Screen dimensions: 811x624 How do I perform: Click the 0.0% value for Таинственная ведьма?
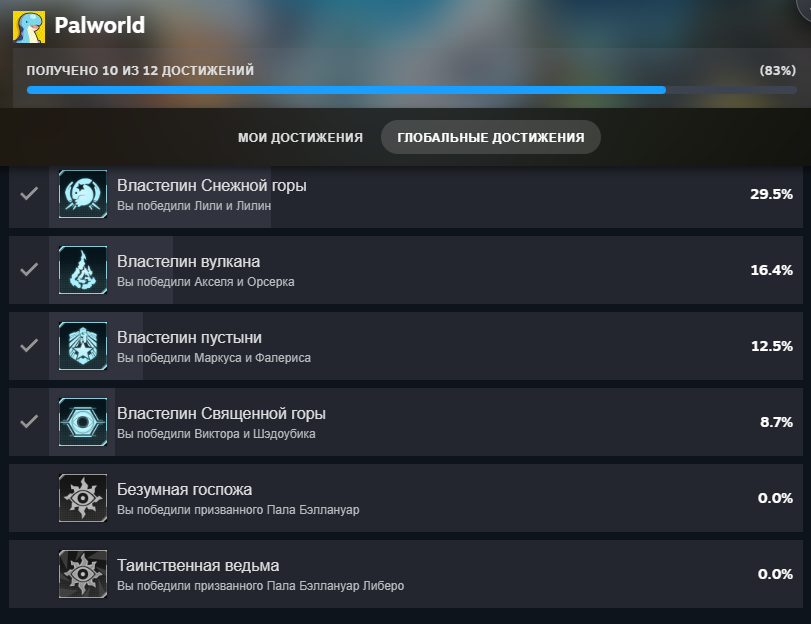(x=775, y=574)
